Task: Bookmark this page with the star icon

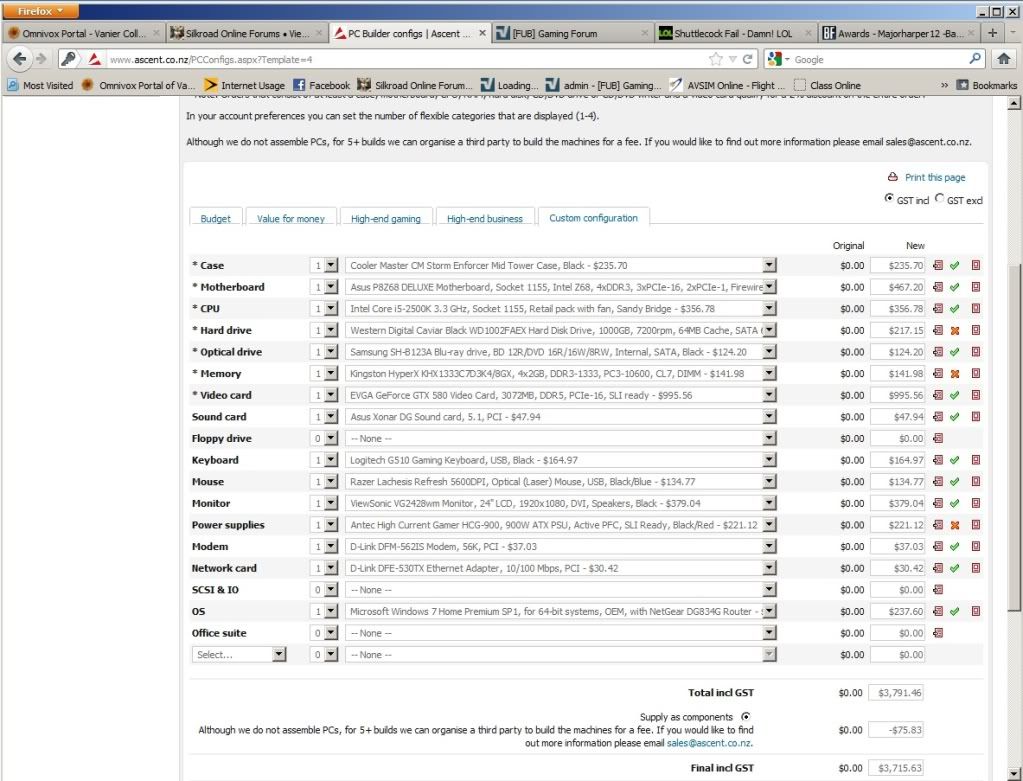Action: pos(716,59)
